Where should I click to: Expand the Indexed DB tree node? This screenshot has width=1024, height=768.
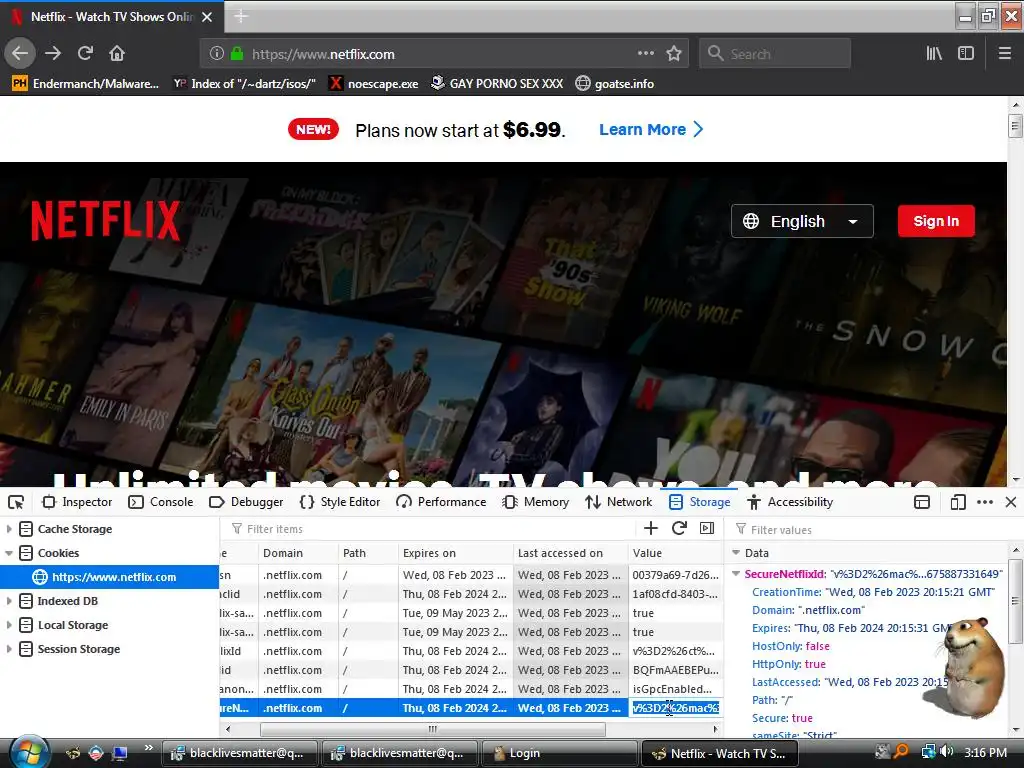(9, 601)
